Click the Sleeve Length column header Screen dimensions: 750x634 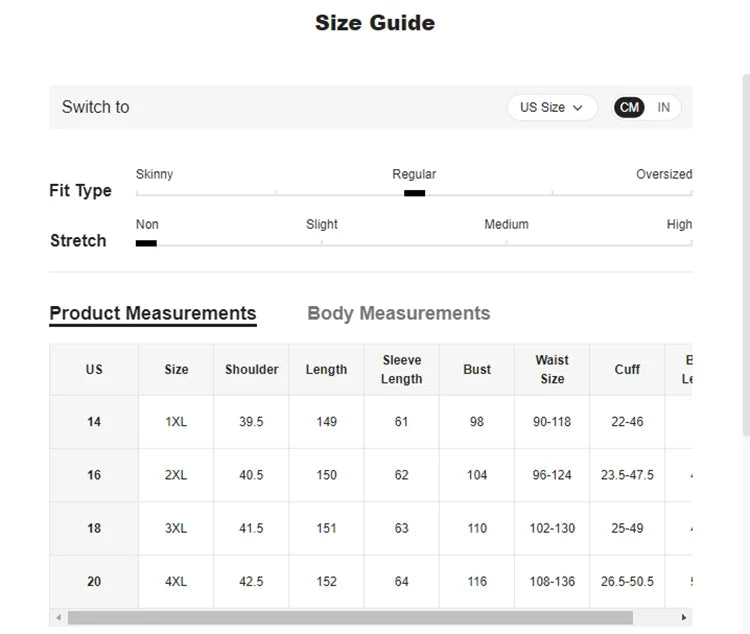[401, 369]
